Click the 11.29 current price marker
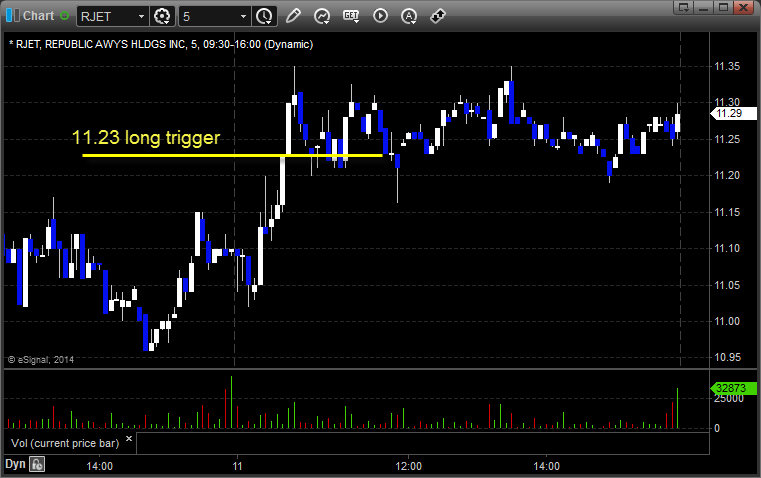Viewport: 761px width, 478px height. pyautogui.click(x=733, y=113)
